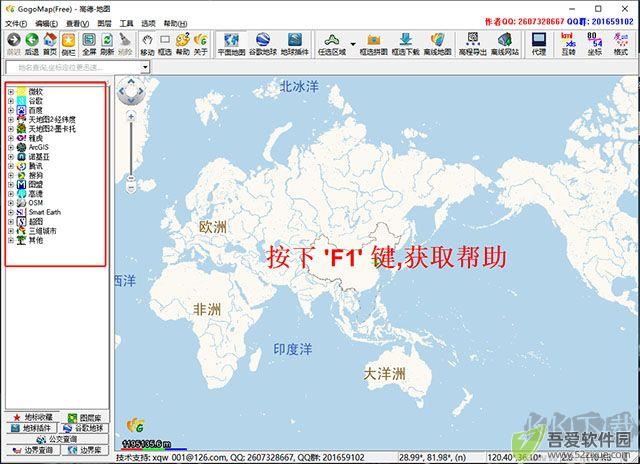Click the 刷新 refresh icon
The height and width of the screenshot is (464, 640).
point(107,44)
